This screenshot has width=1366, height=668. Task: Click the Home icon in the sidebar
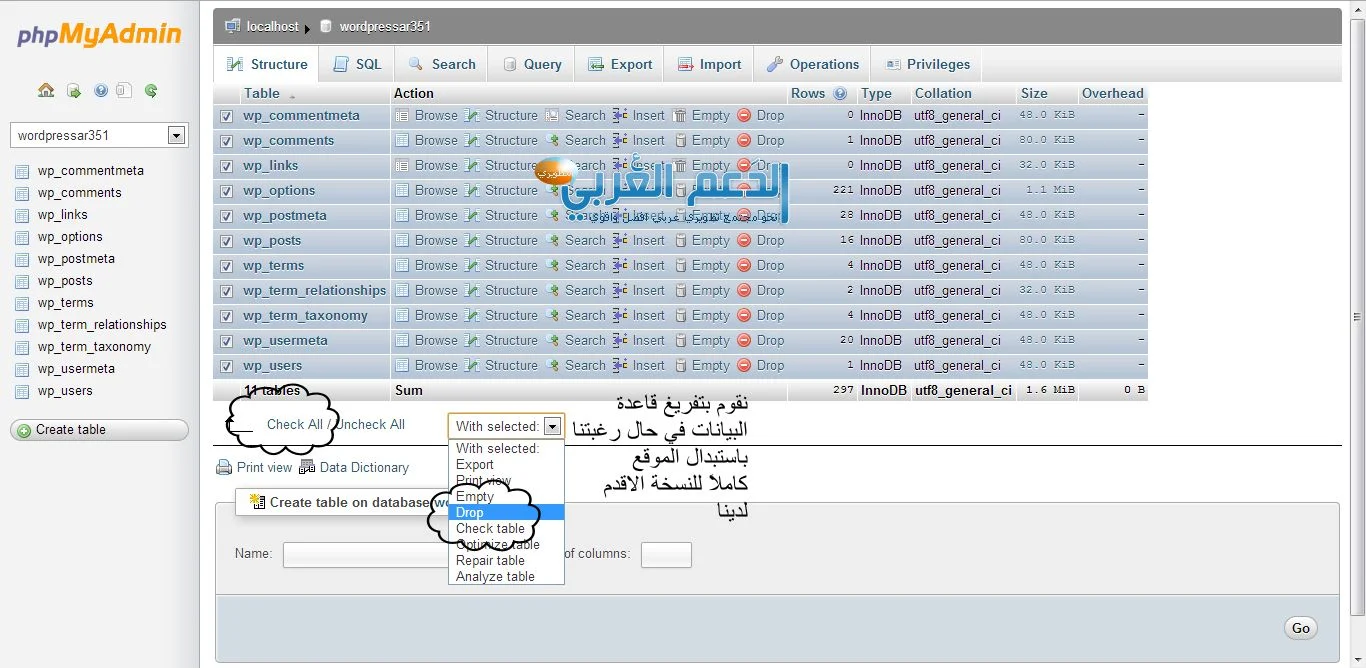(x=46, y=91)
